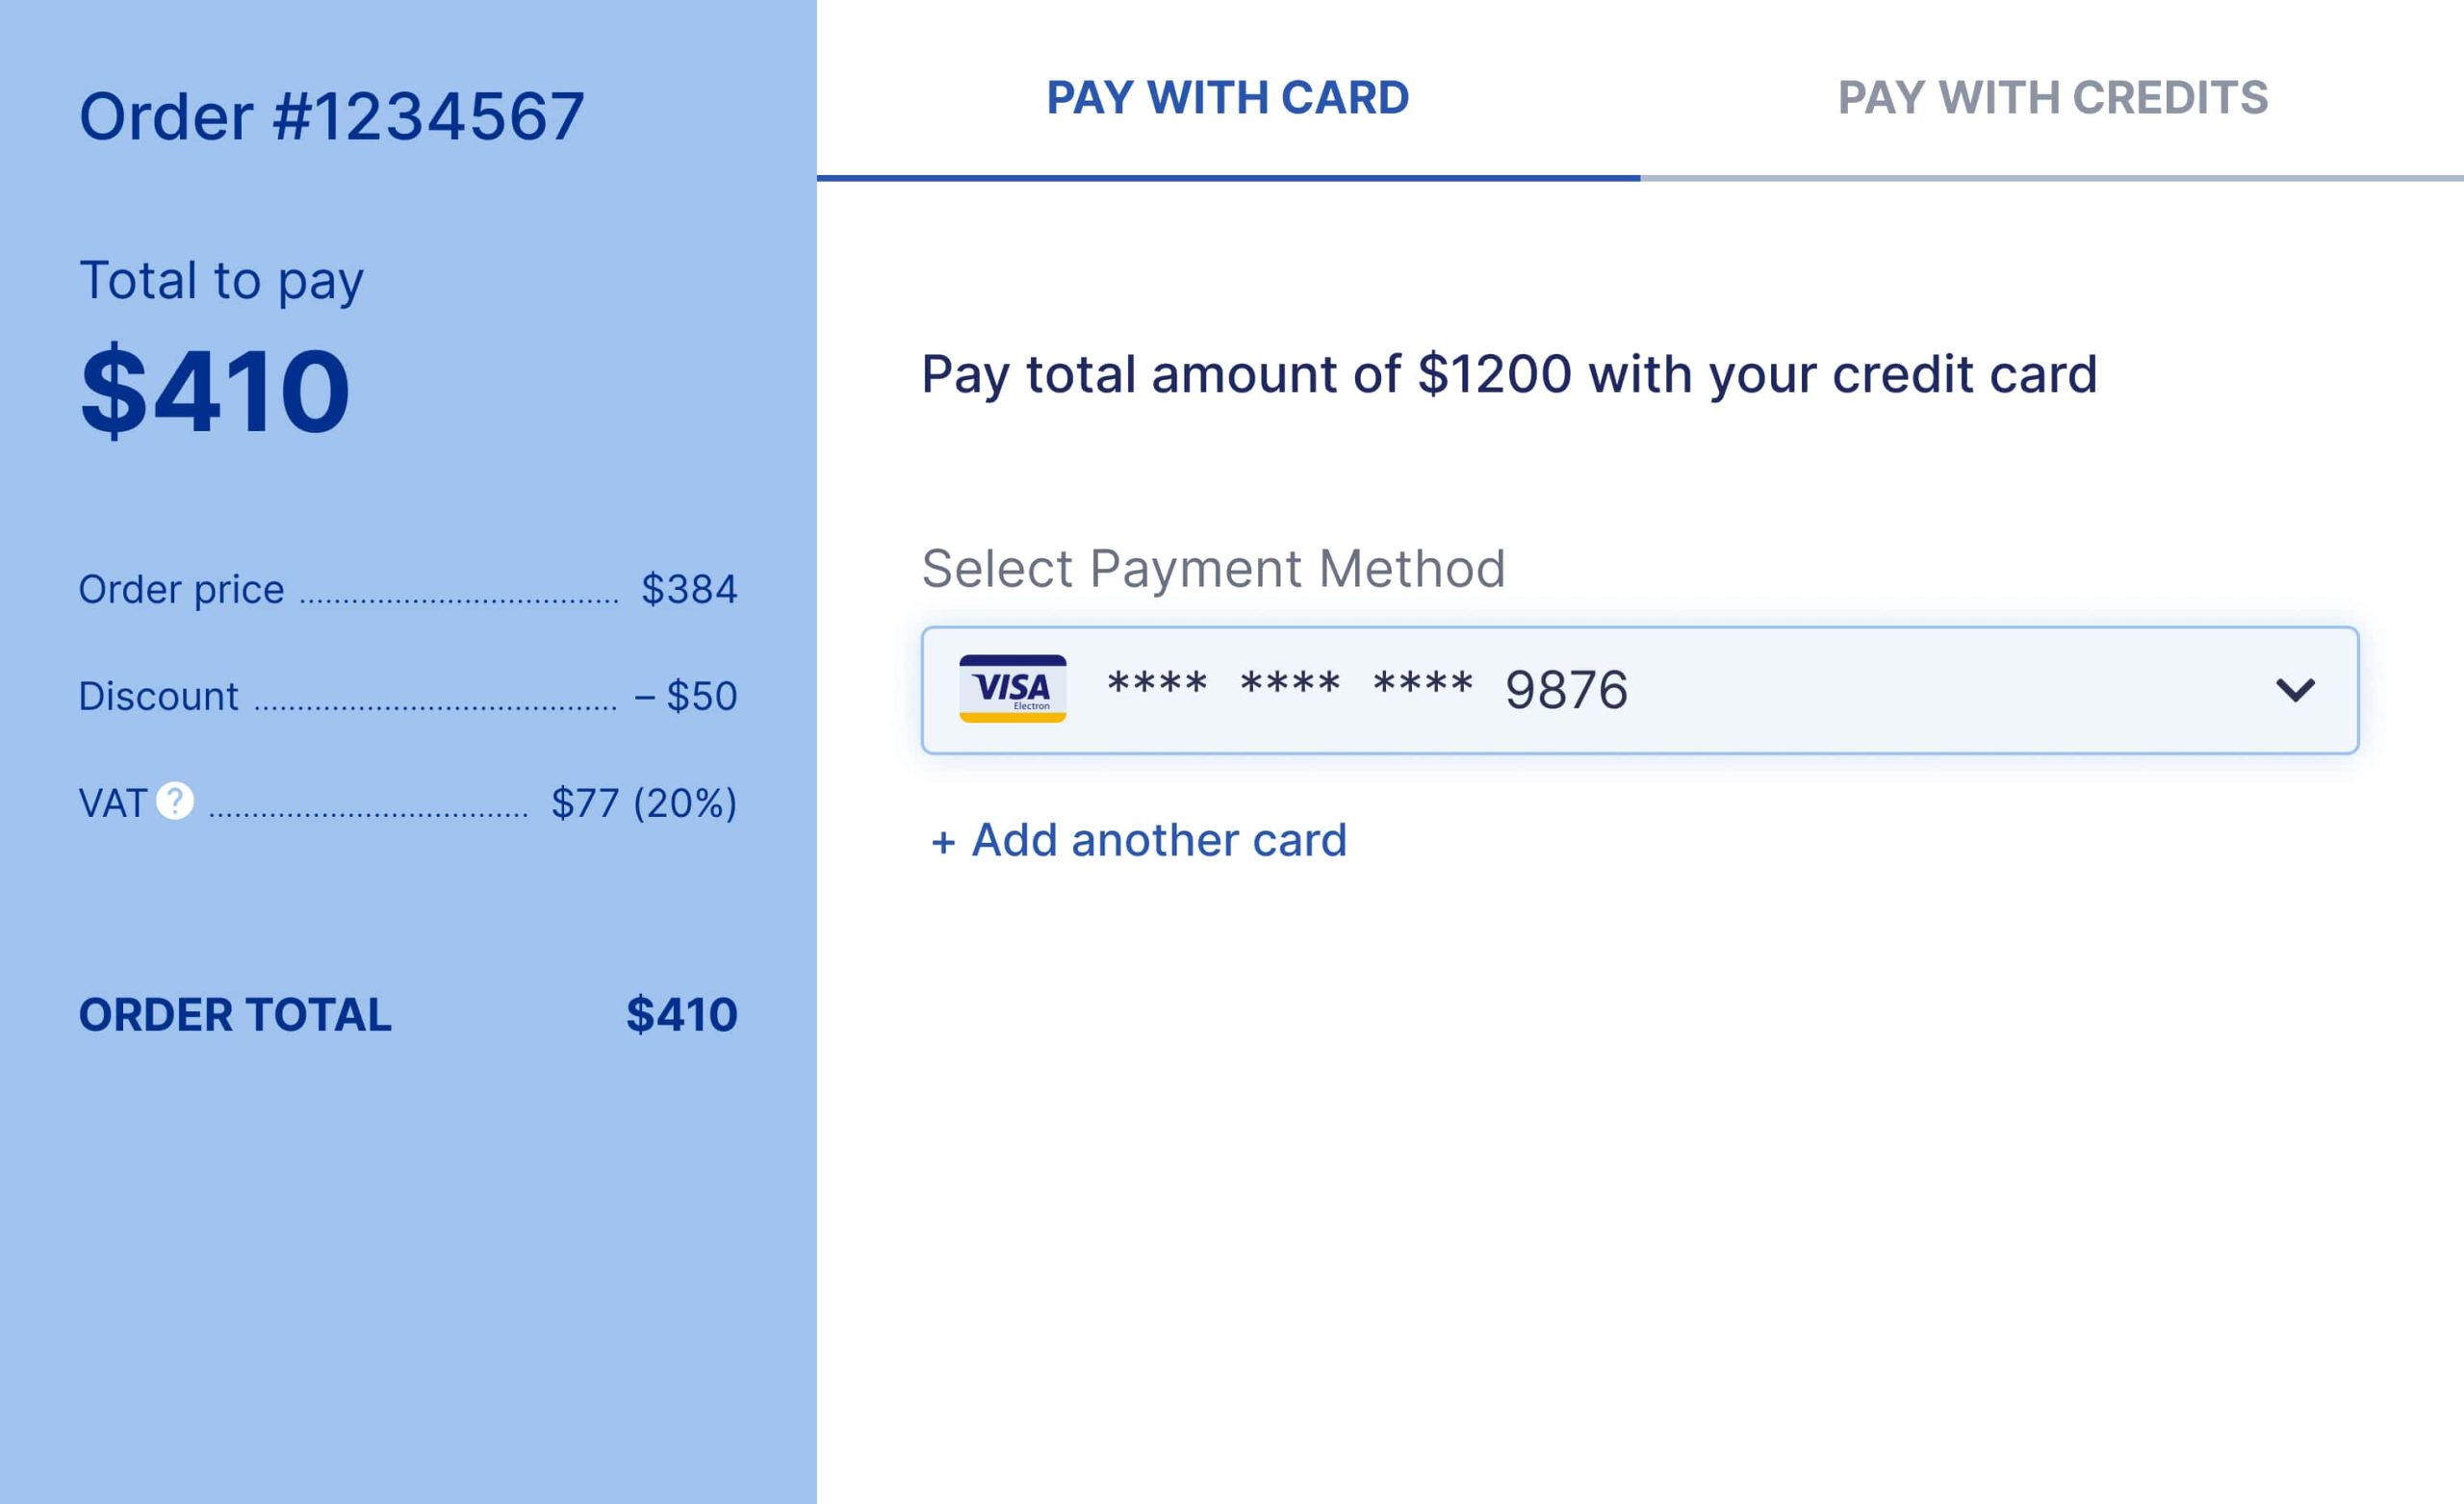Click the VAT help question mark icon
The width and height of the screenshot is (2464, 1504).
pos(175,801)
